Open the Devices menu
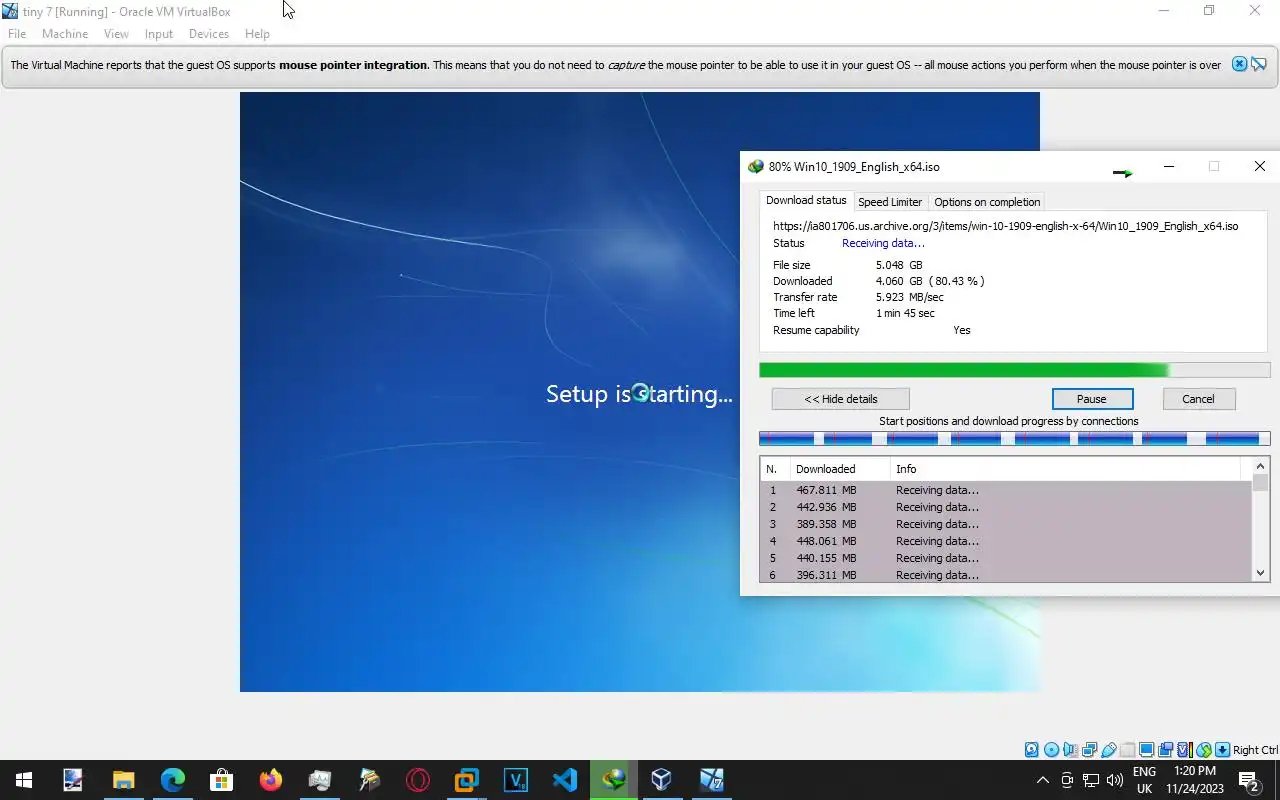This screenshot has width=1280, height=800. 209,33
